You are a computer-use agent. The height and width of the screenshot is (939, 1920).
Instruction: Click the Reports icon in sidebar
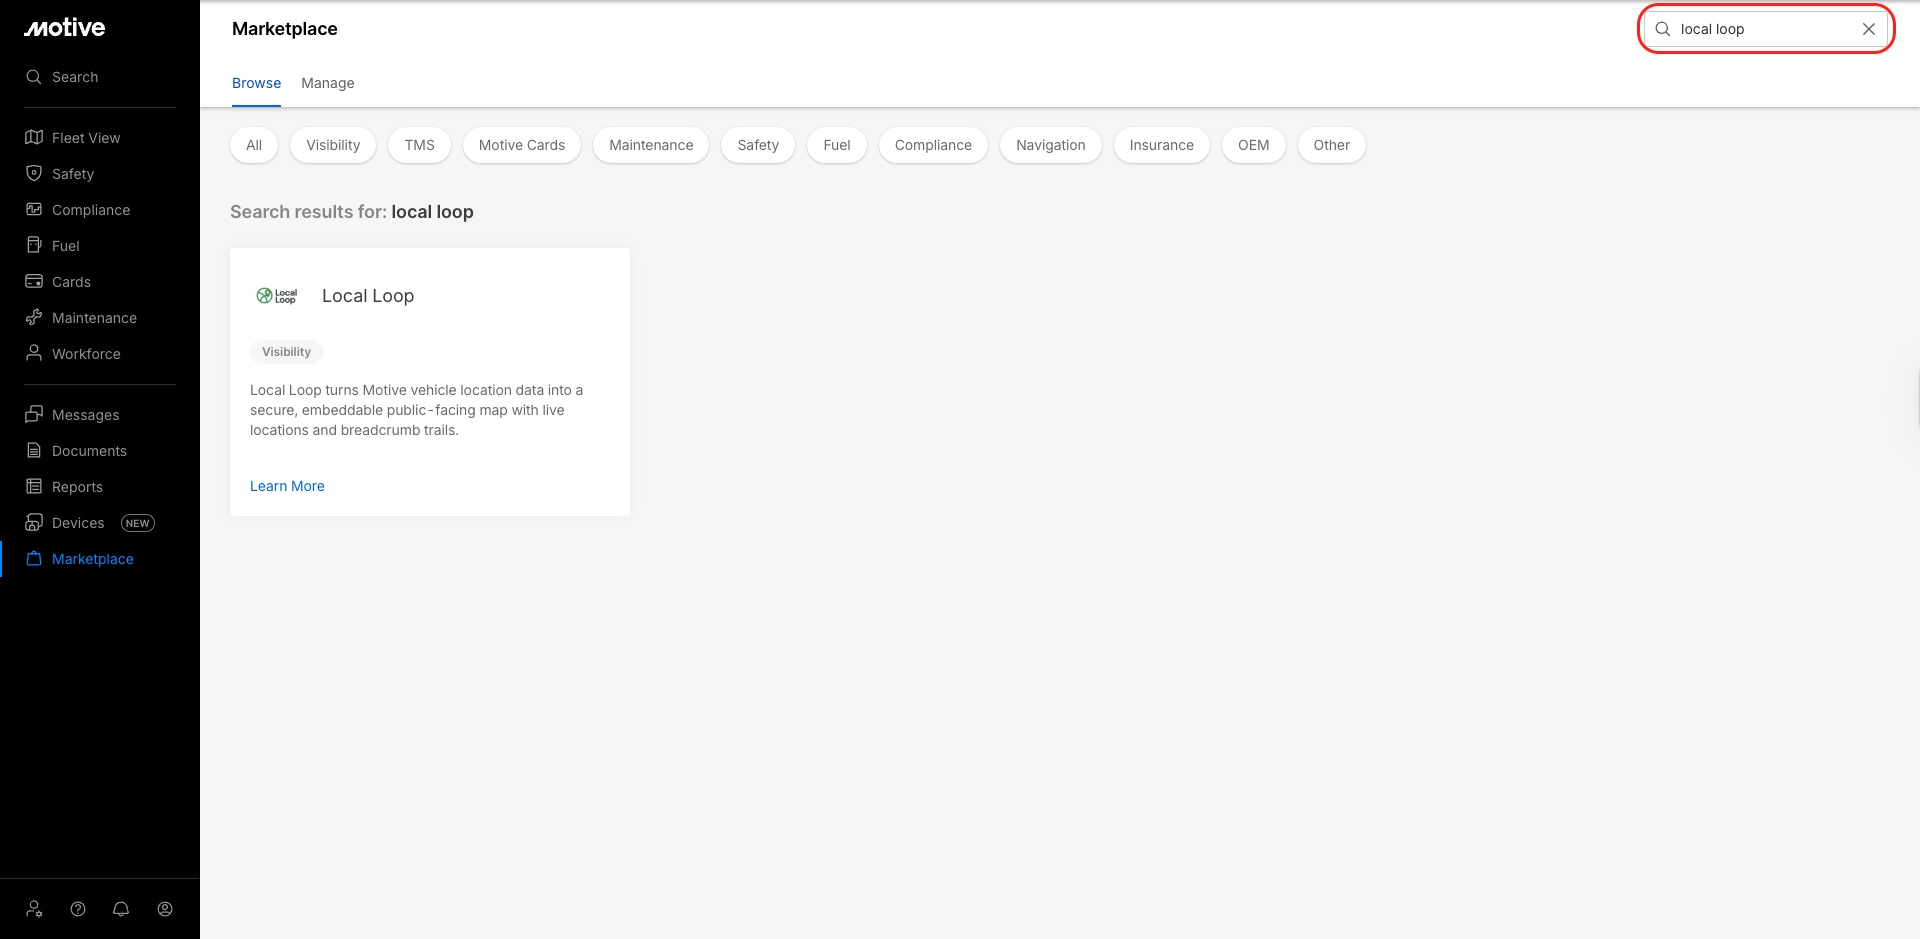[x=34, y=486]
